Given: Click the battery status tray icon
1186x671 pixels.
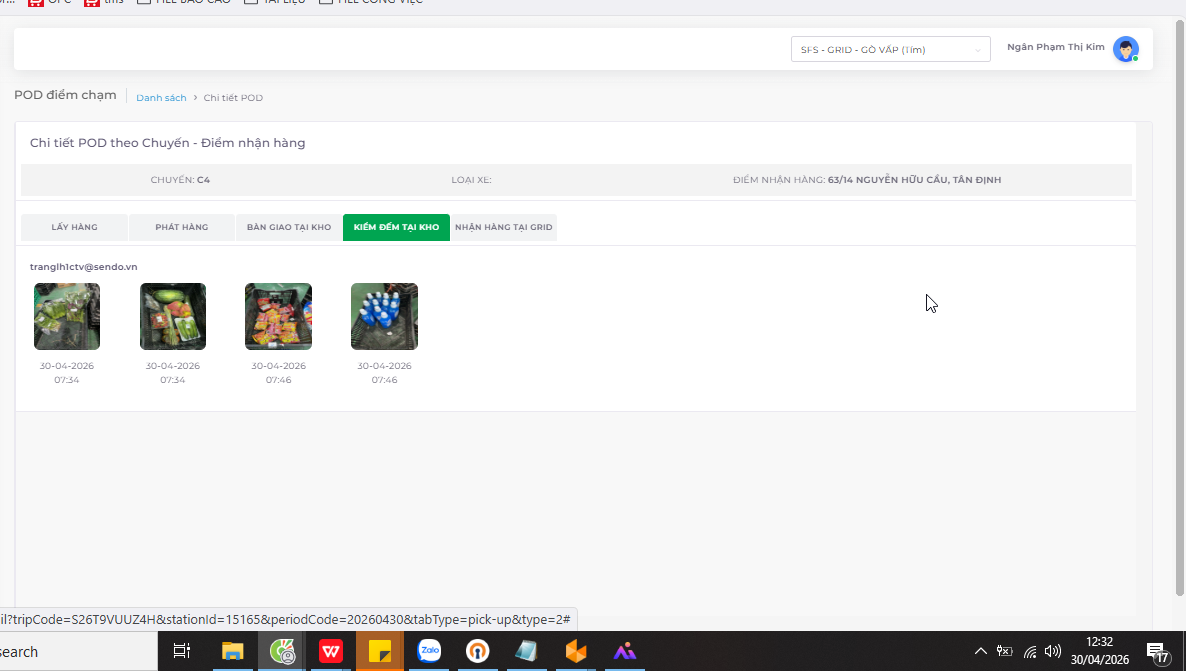Looking at the screenshot, I should click(x=1004, y=651).
